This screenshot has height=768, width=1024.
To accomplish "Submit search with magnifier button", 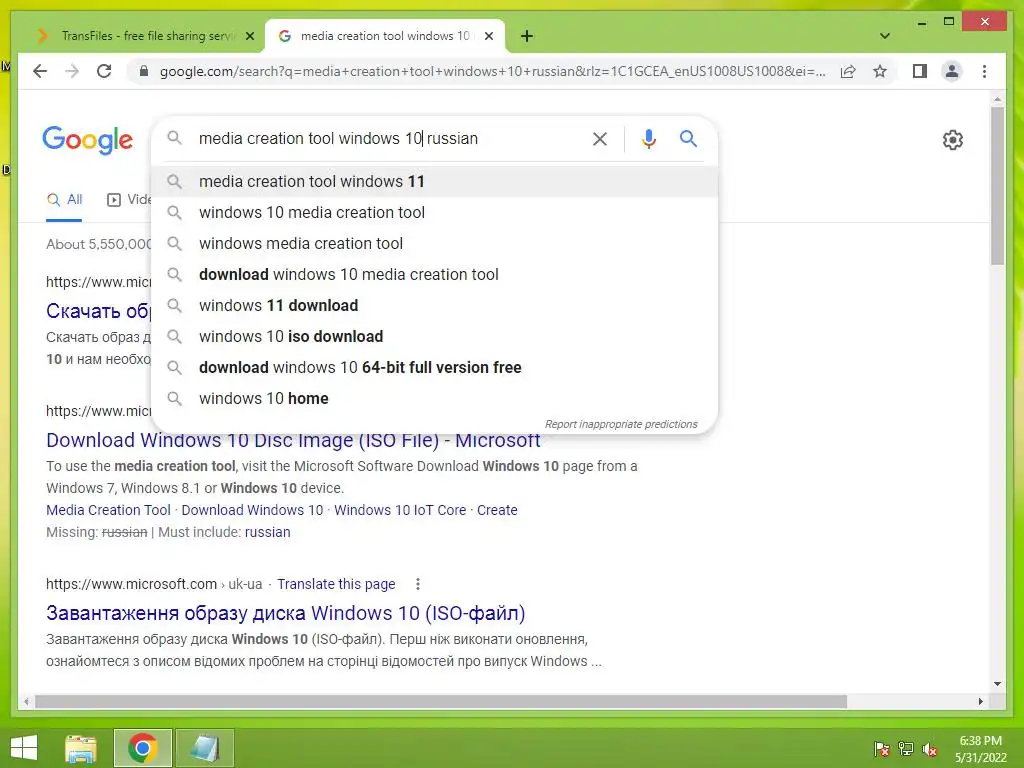I will click(688, 138).
